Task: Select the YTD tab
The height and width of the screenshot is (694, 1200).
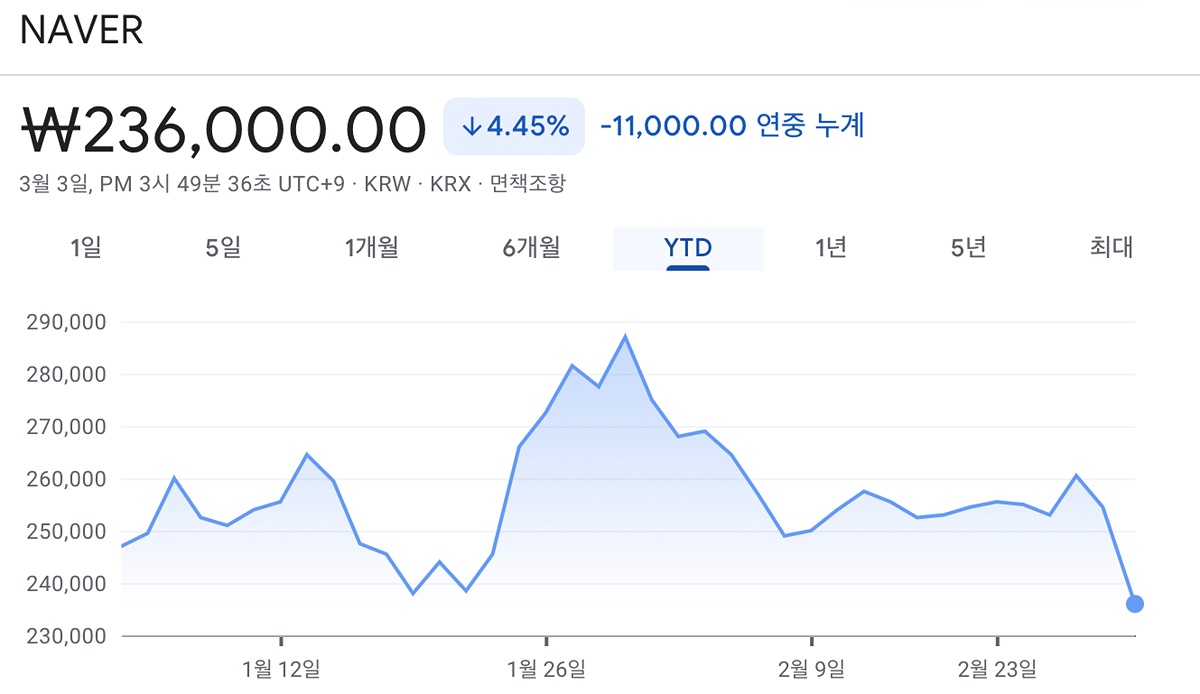Action: tap(688, 248)
